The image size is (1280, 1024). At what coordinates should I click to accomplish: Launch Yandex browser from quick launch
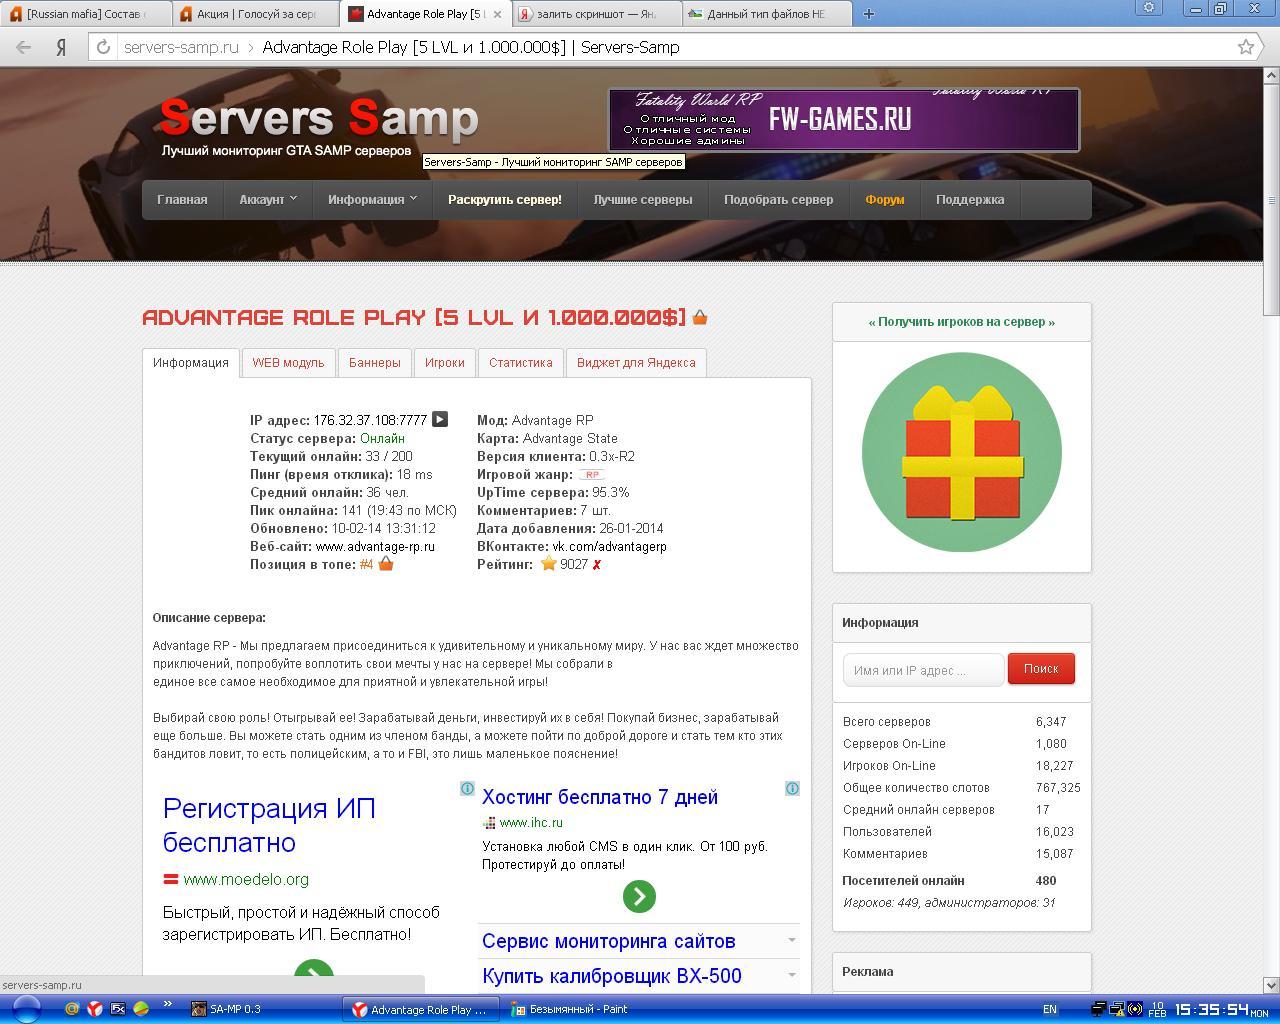[94, 1009]
